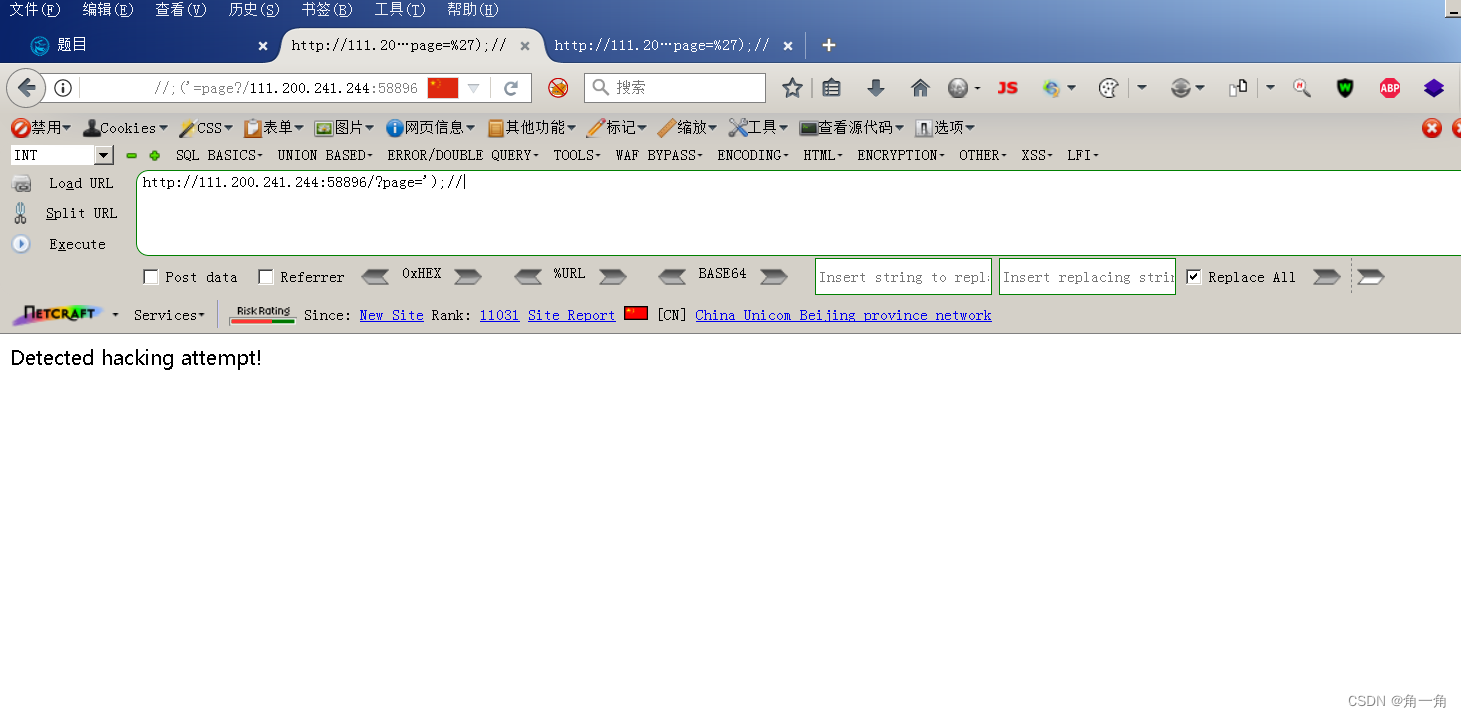Open the Site Report link
1461x717 pixels.
click(x=571, y=315)
